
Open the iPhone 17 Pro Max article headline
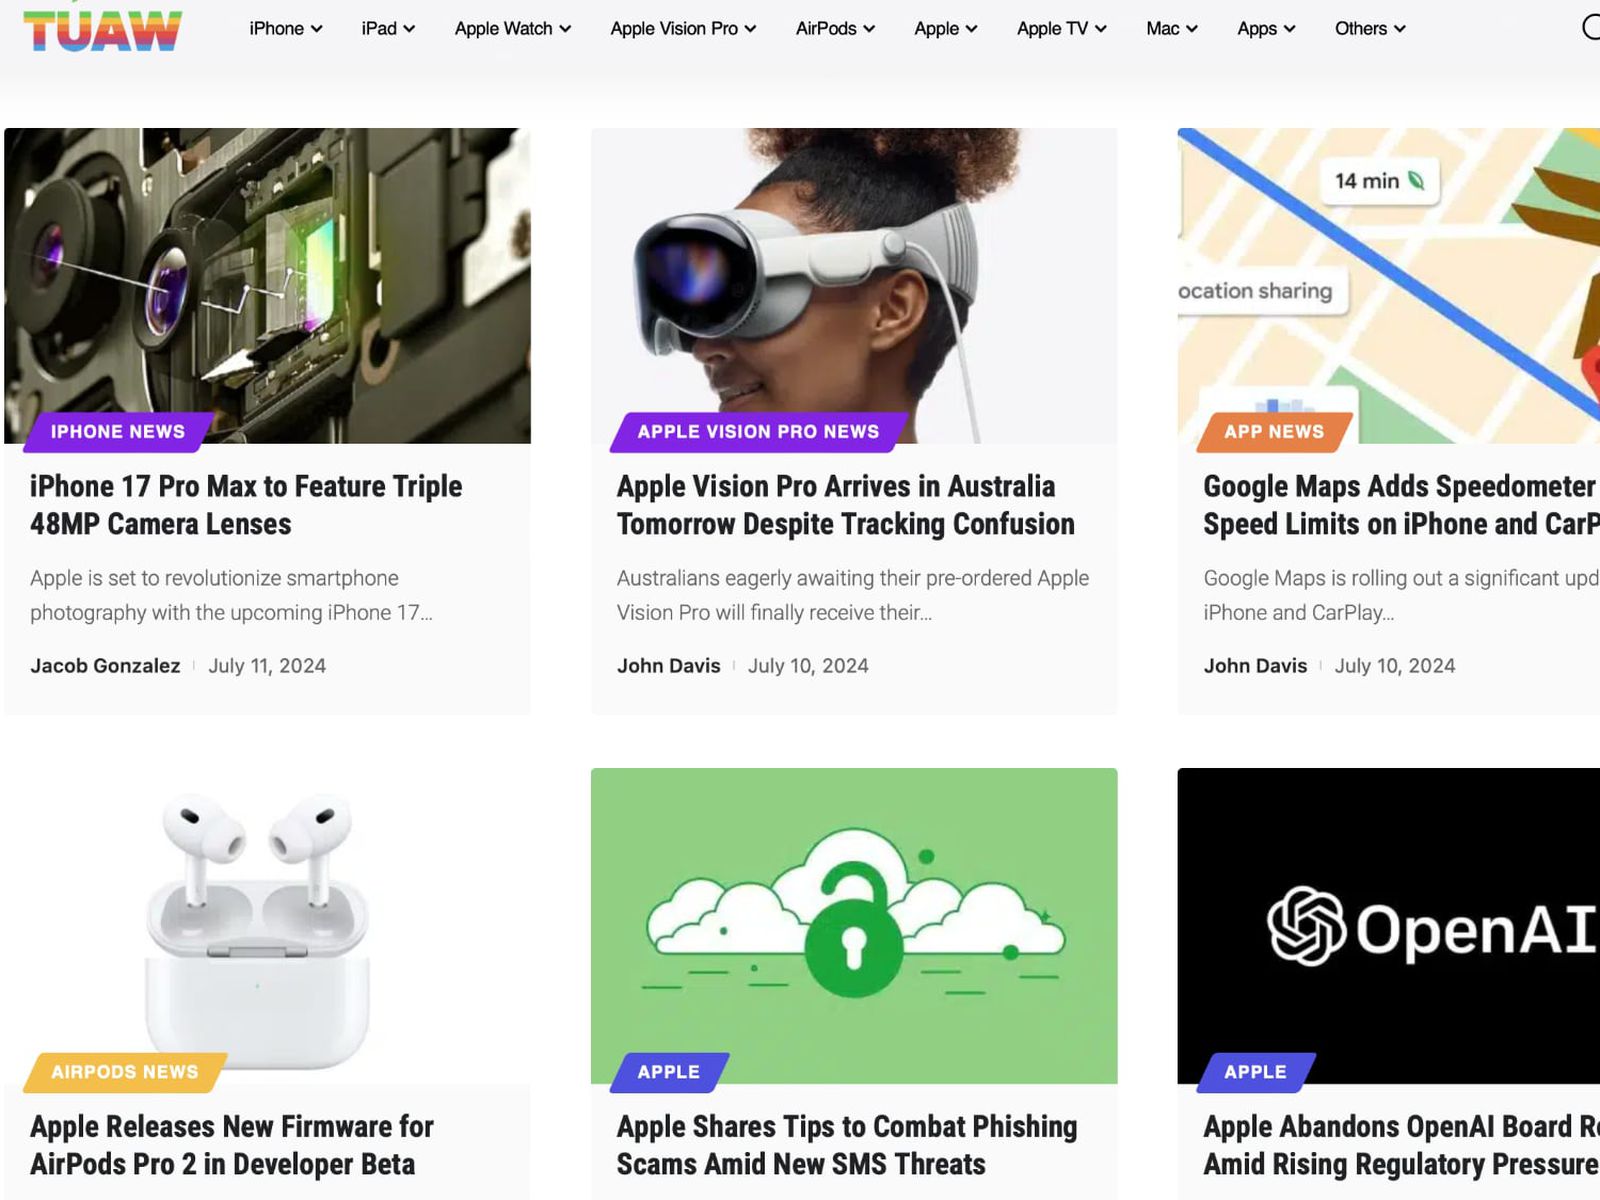click(x=246, y=505)
